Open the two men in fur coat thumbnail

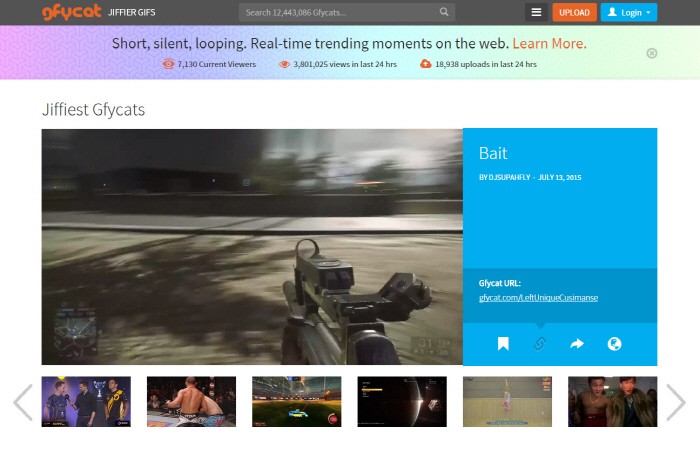point(612,402)
